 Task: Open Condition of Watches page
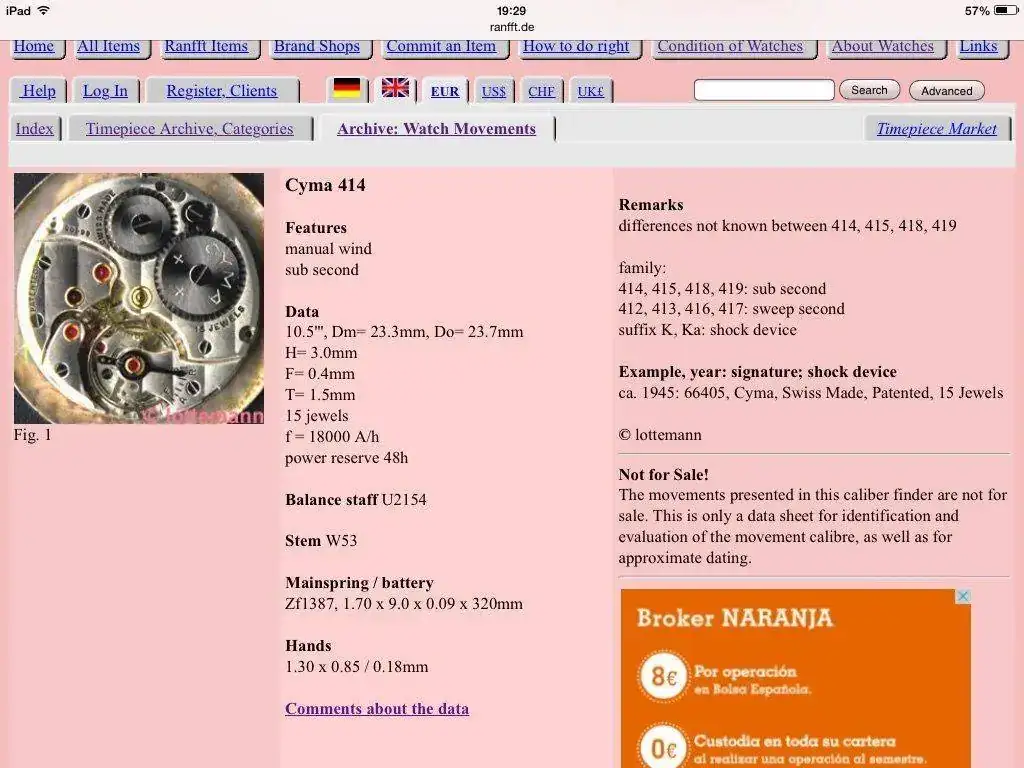pos(730,46)
